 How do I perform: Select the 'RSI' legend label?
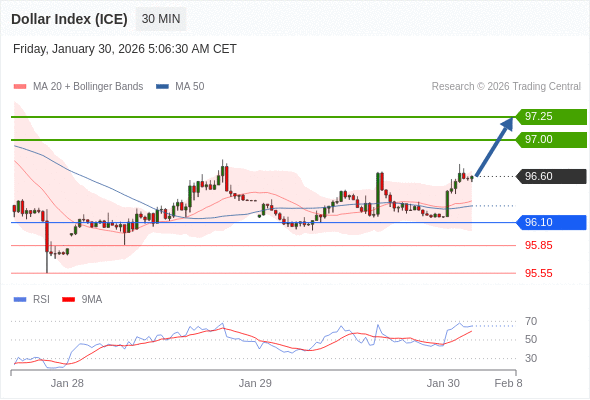coord(41,300)
